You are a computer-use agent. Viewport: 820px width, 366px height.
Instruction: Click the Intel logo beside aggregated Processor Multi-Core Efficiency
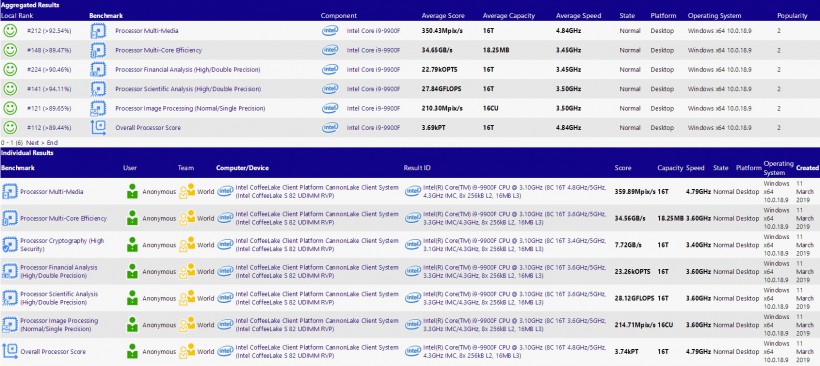pos(330,50)
